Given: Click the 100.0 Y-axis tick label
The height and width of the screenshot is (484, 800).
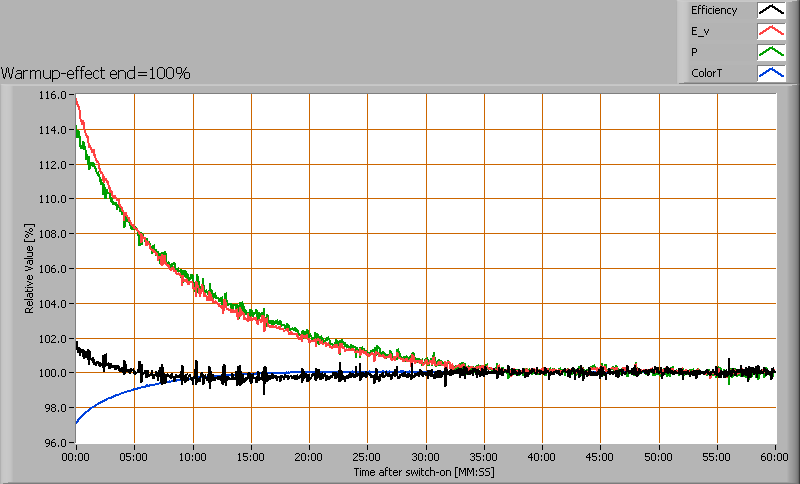Looking at the screenshot, I should [x=53, y=373].
